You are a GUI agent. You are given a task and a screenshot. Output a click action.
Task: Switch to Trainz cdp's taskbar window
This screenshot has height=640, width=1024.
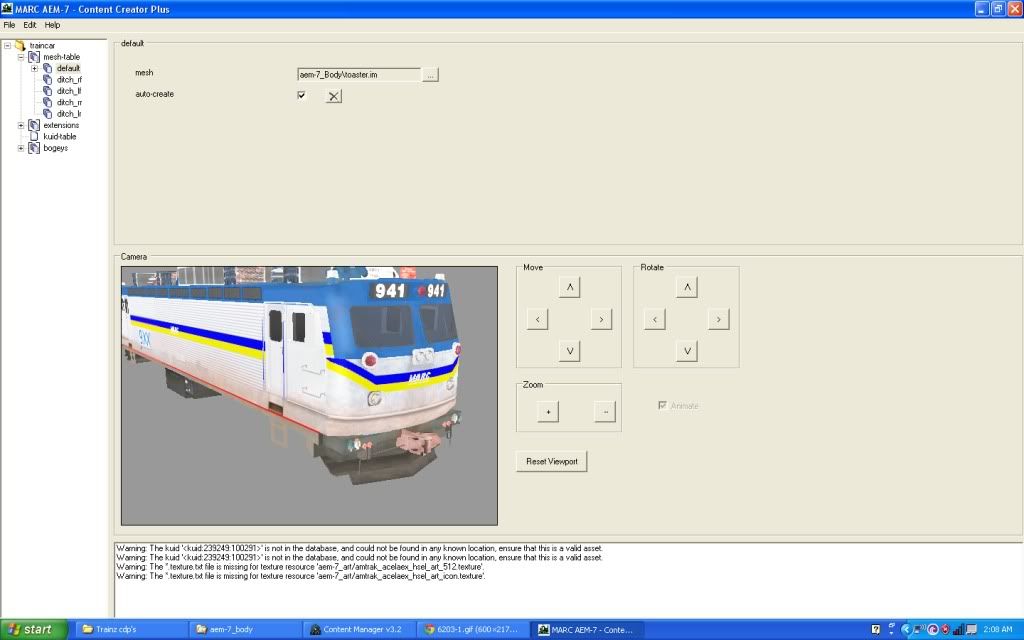point(131,630)
